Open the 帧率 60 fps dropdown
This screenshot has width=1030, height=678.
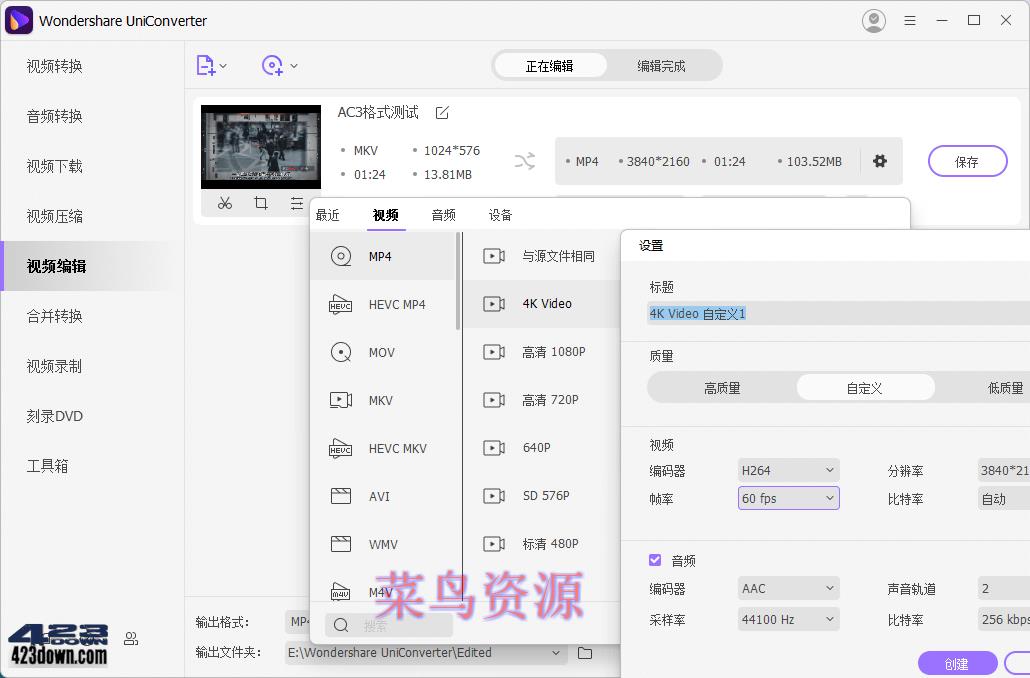pyautogui.click(x=788, y=498)
